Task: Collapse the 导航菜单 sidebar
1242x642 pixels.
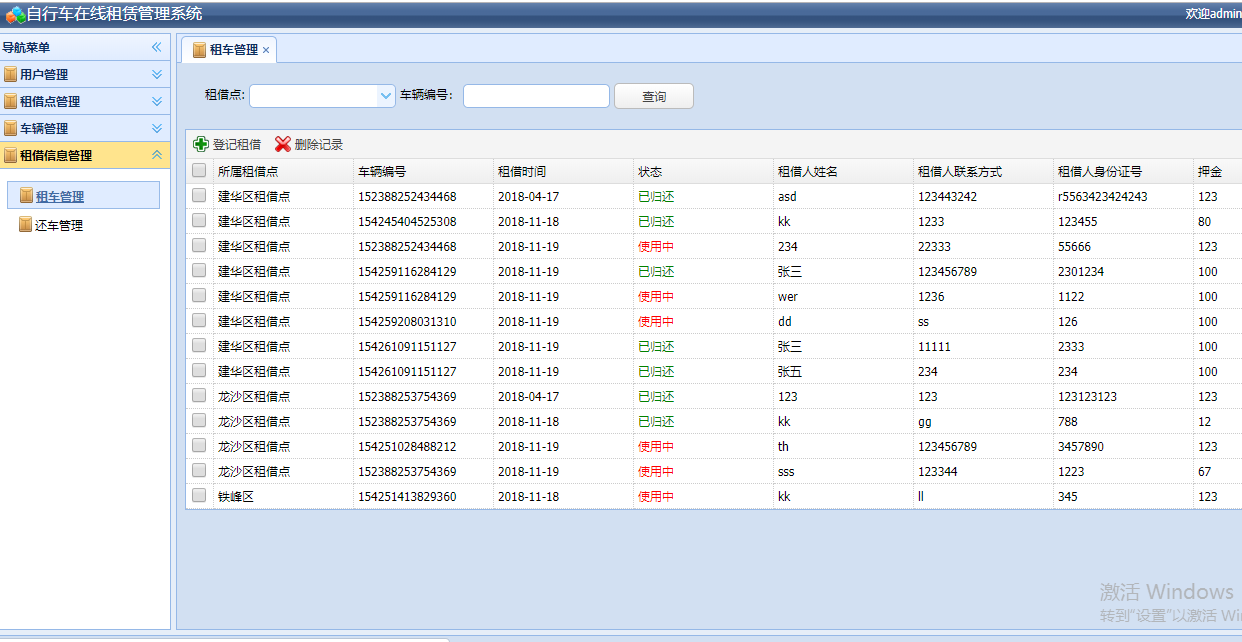Action: pos(157,47)
